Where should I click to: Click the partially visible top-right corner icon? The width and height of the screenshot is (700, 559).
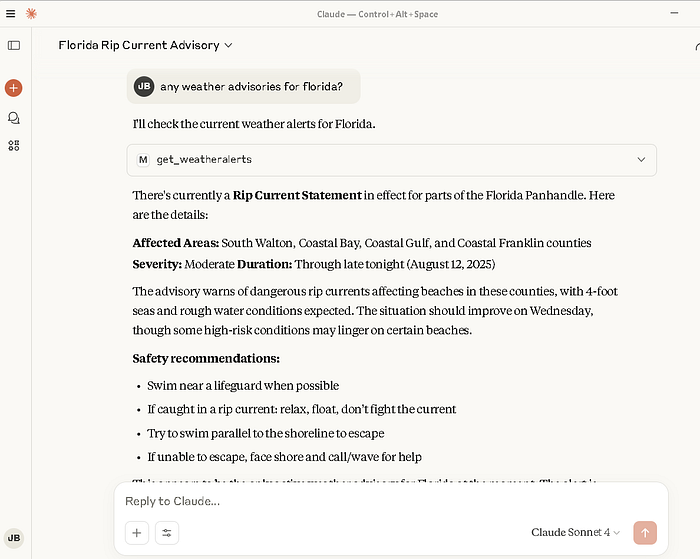(x=696, y=46)
